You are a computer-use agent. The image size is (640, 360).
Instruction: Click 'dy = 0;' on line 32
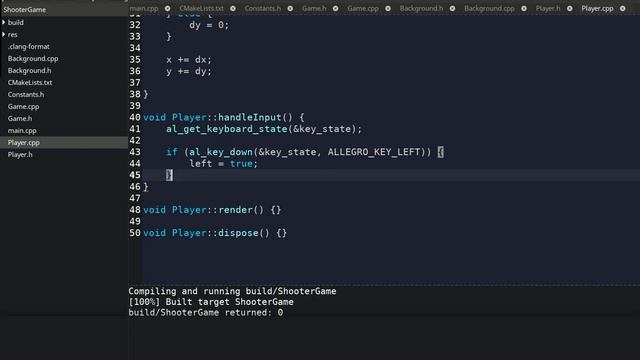tap(209, 25)
